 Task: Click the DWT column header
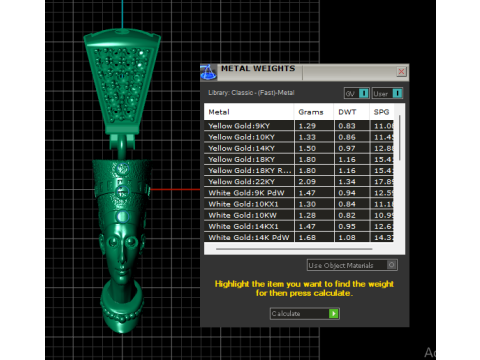coord(351,112)
